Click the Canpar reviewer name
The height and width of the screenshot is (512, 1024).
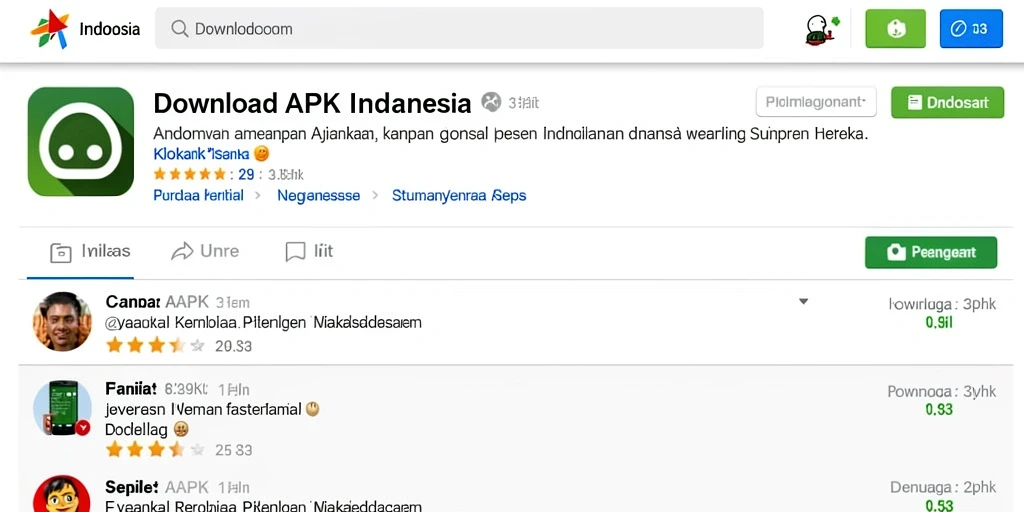pos(133,302)
